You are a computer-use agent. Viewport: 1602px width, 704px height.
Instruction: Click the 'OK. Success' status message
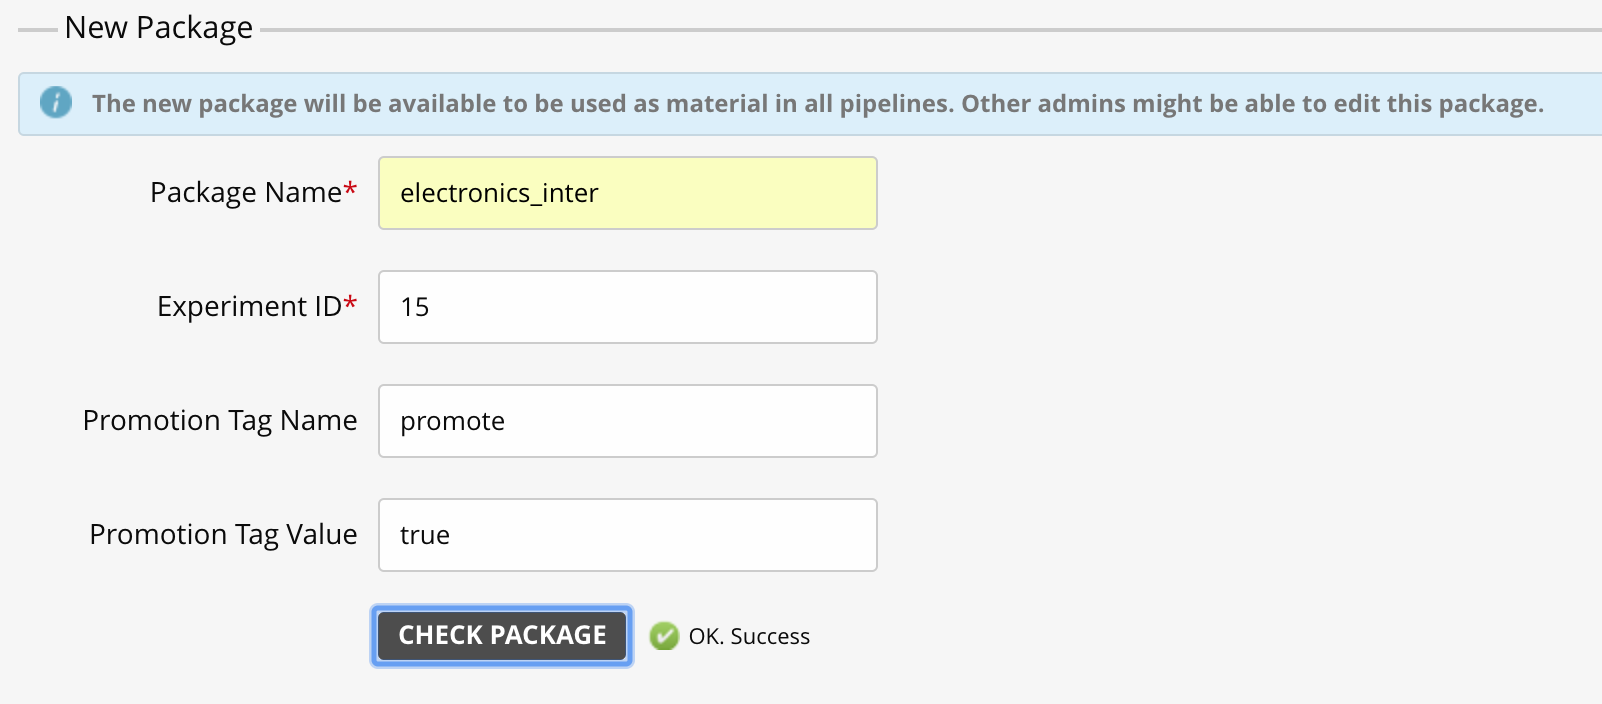point(749,637)
